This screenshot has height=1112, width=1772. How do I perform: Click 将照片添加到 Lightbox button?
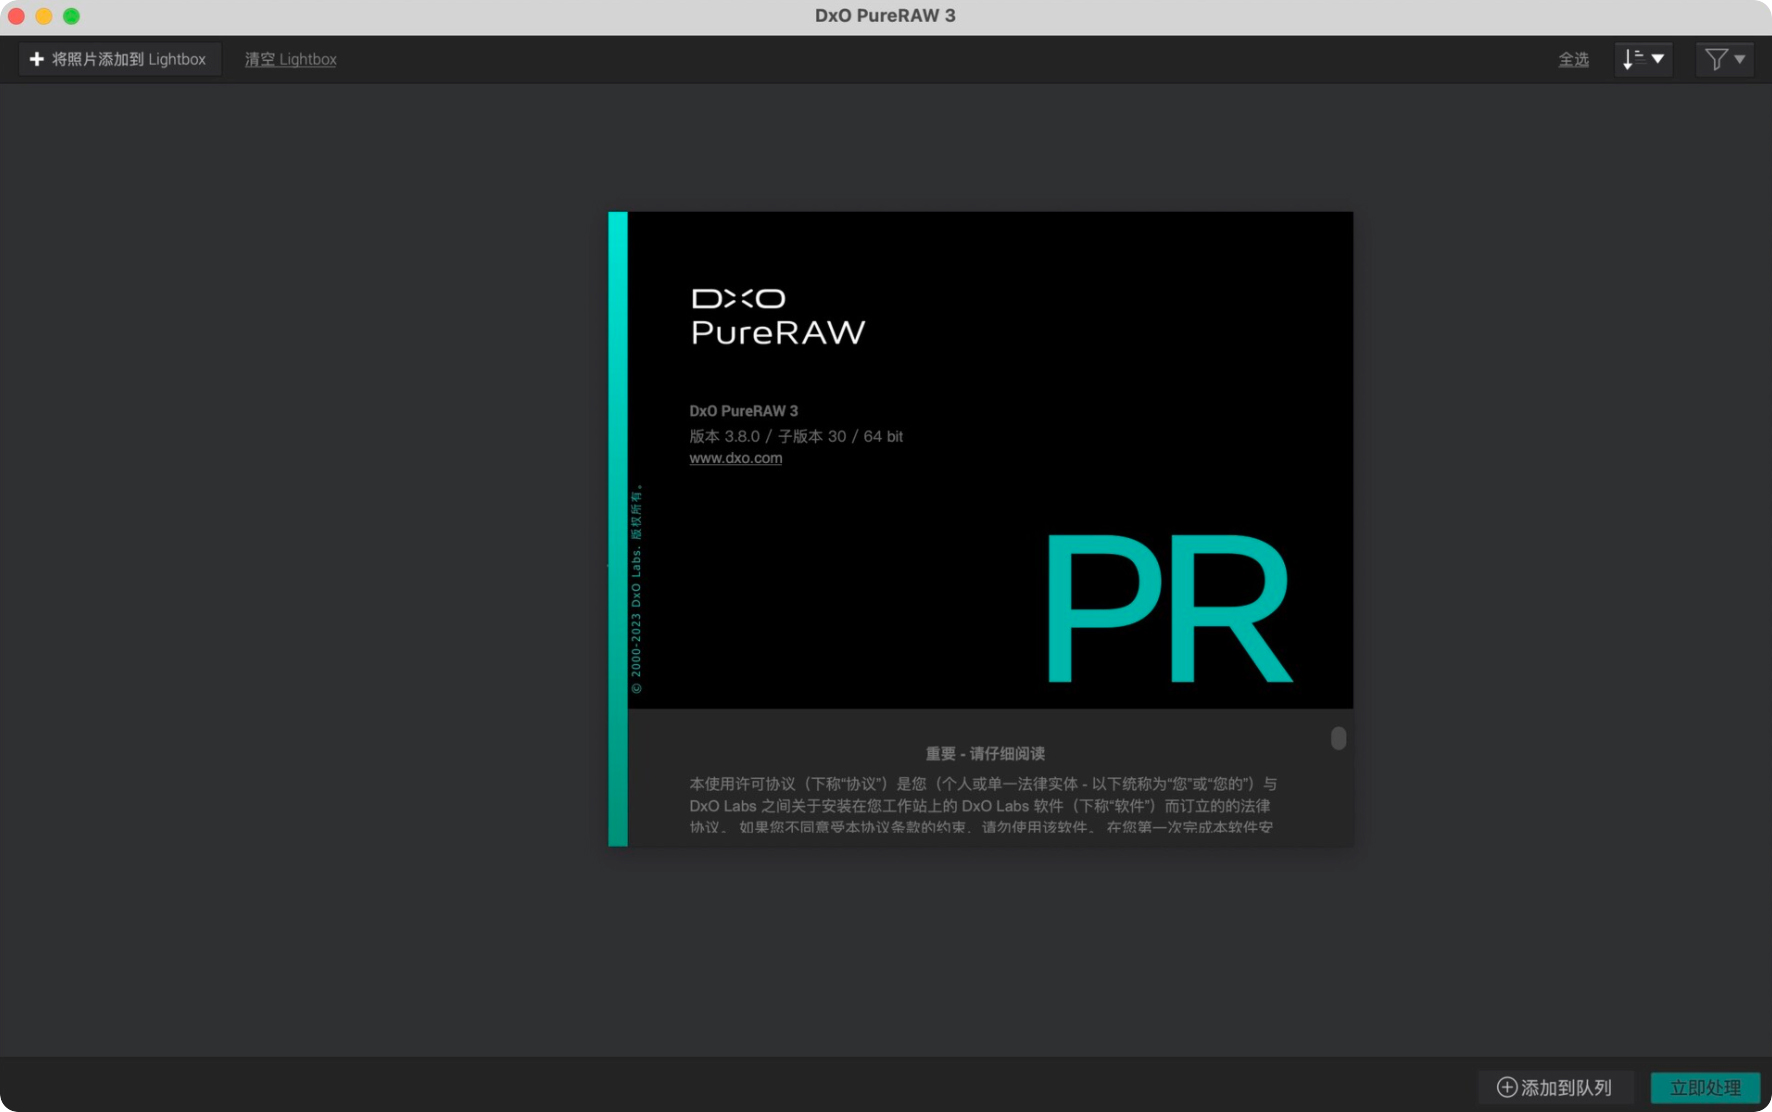coord(119,59)
